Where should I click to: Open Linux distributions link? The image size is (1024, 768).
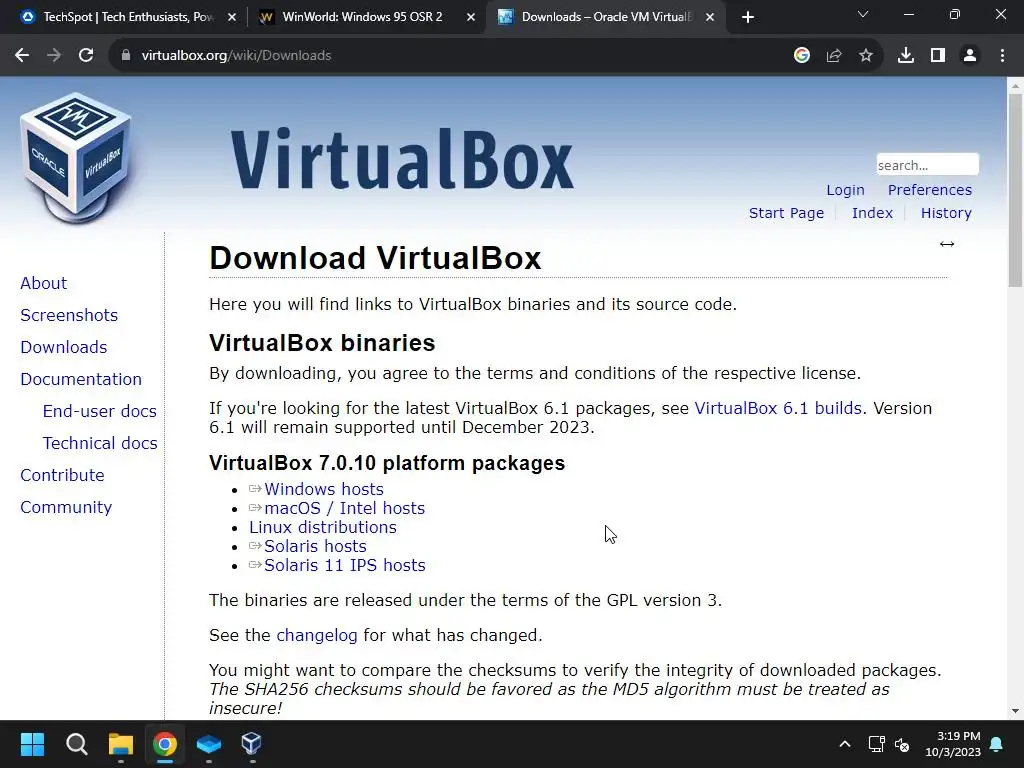click(x=323, y=527)
